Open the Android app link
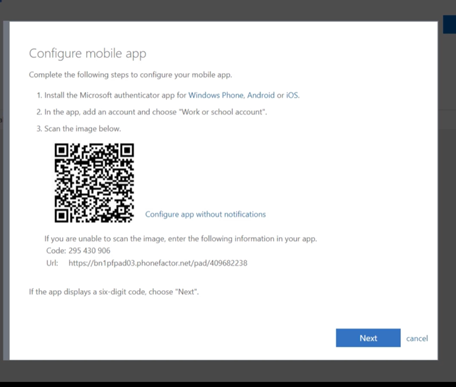 [261, 95]
